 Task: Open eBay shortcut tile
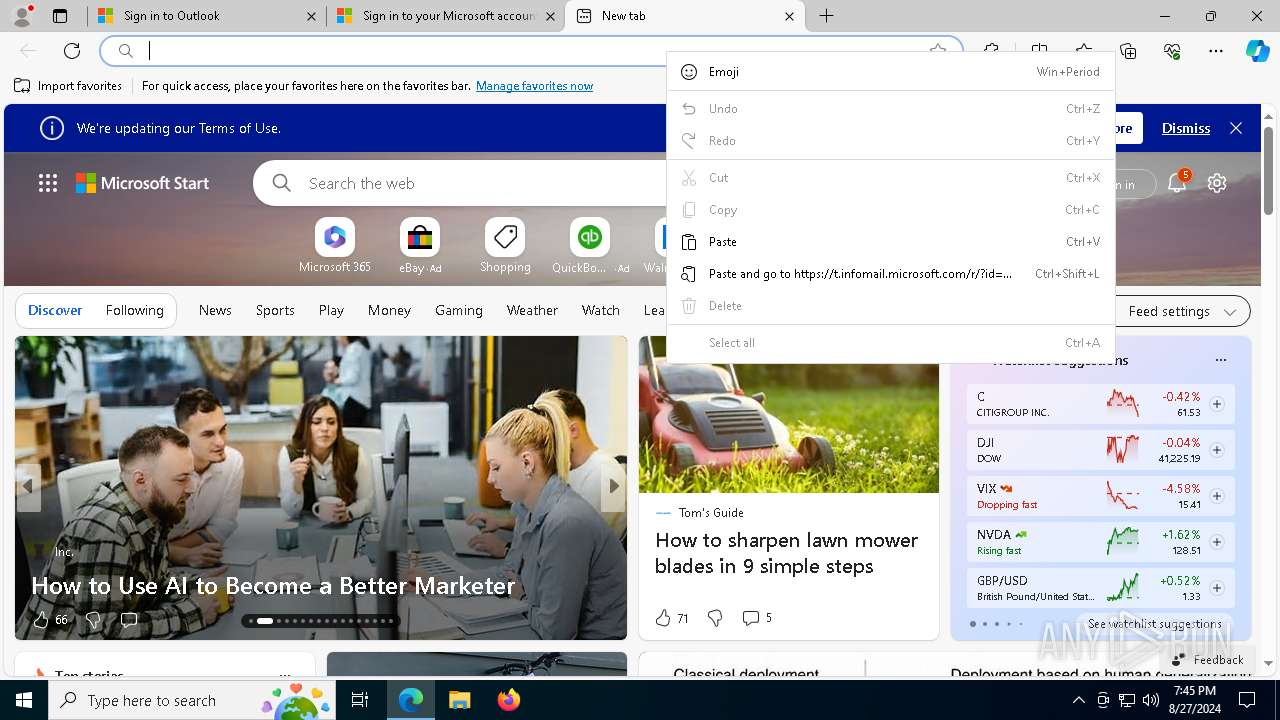pos(420,247)
